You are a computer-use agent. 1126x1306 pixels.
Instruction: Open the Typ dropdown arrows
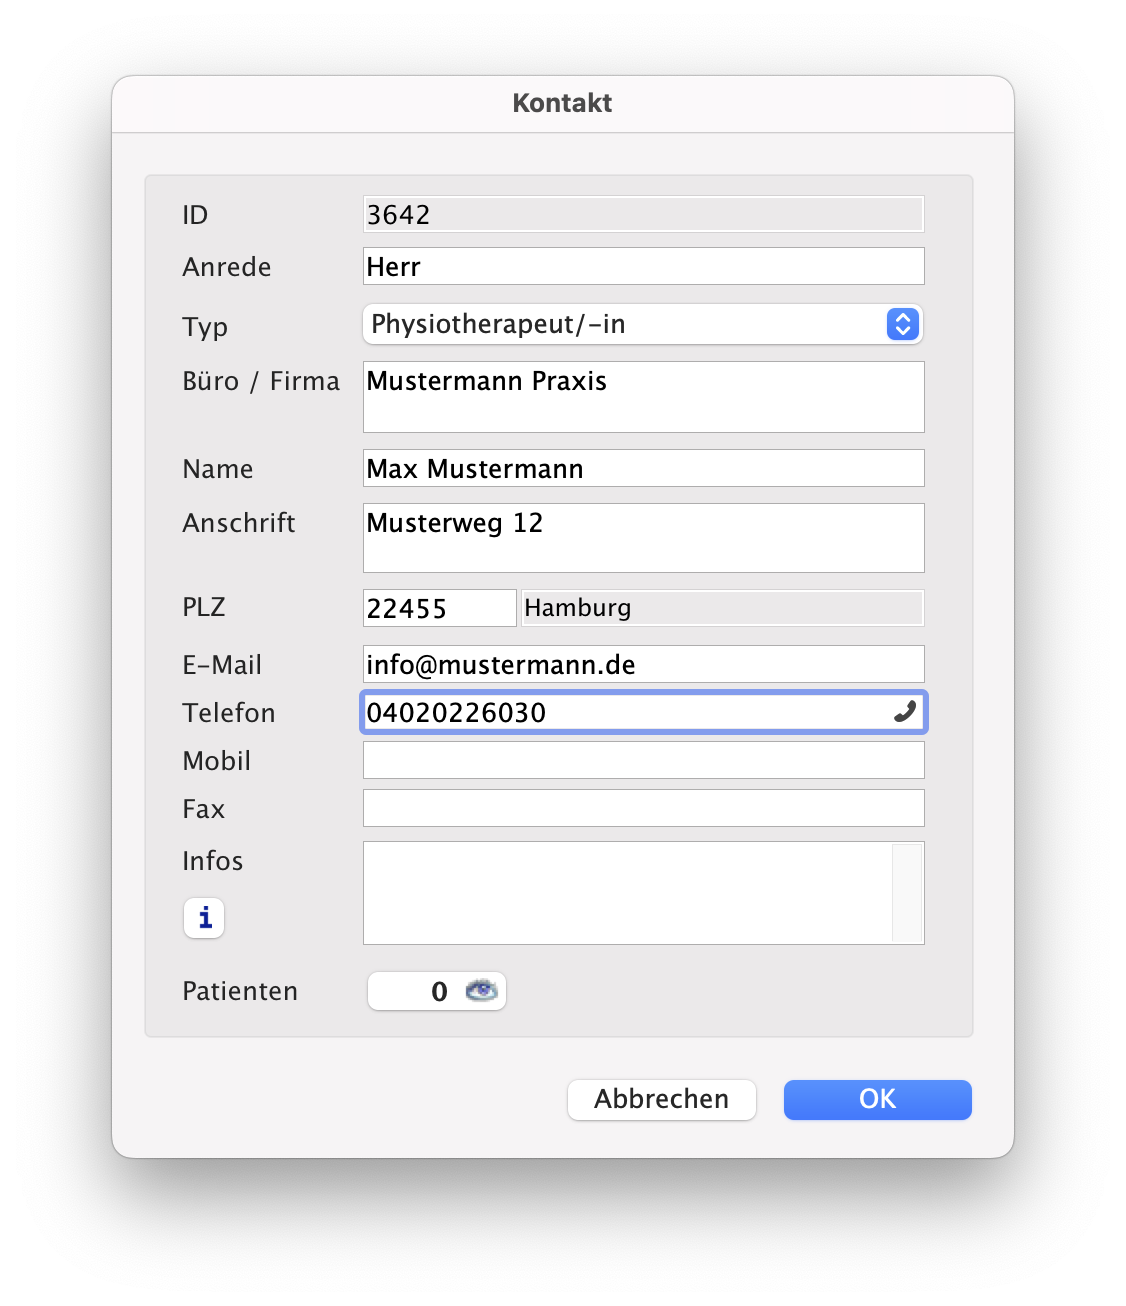click(902, 324)
